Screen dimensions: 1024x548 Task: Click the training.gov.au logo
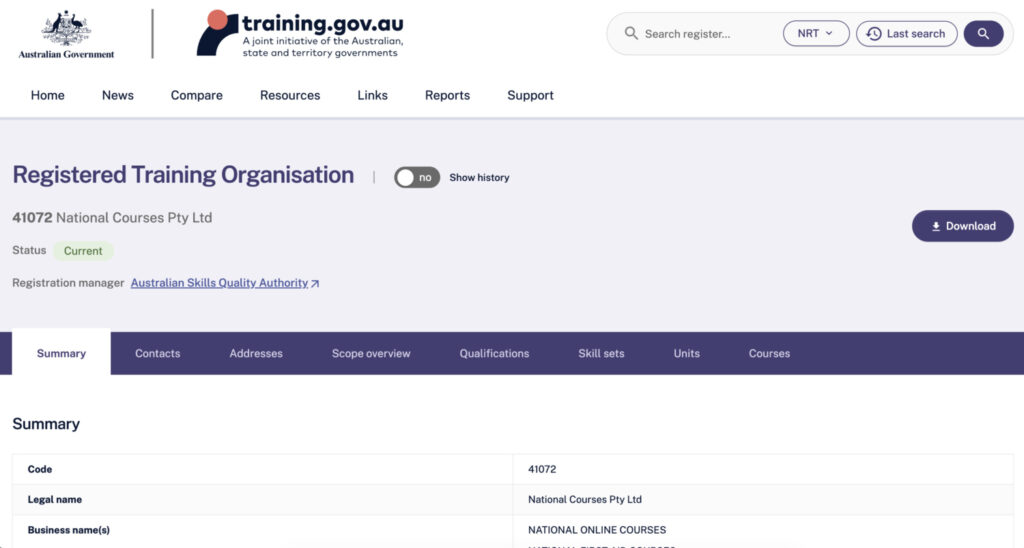click(x=300, y=33)
